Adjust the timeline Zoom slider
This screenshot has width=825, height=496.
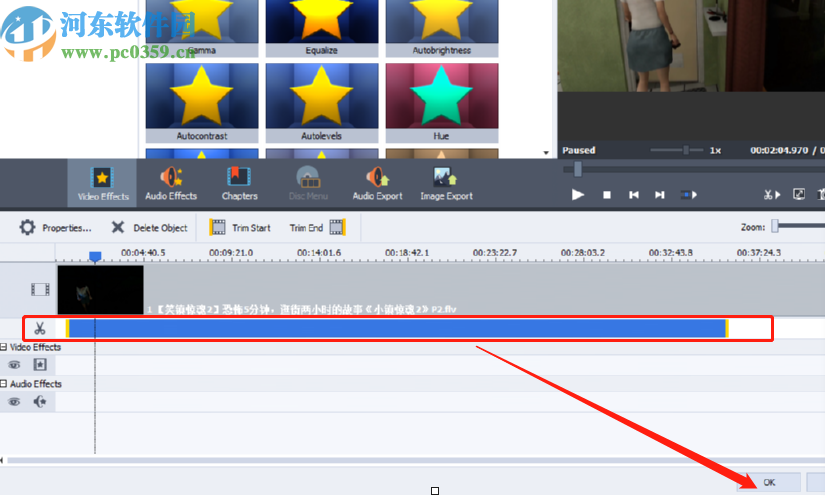click(775, 226)
